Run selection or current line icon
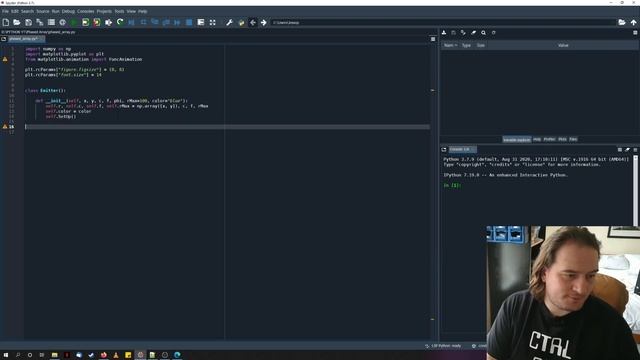The image size is (640, 360). (108, 22)
